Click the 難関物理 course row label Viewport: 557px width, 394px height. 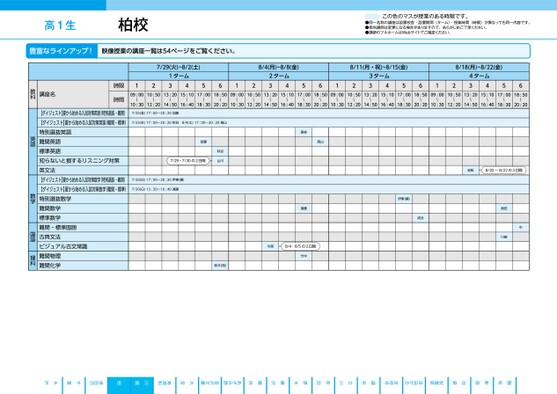coord(83,256)
